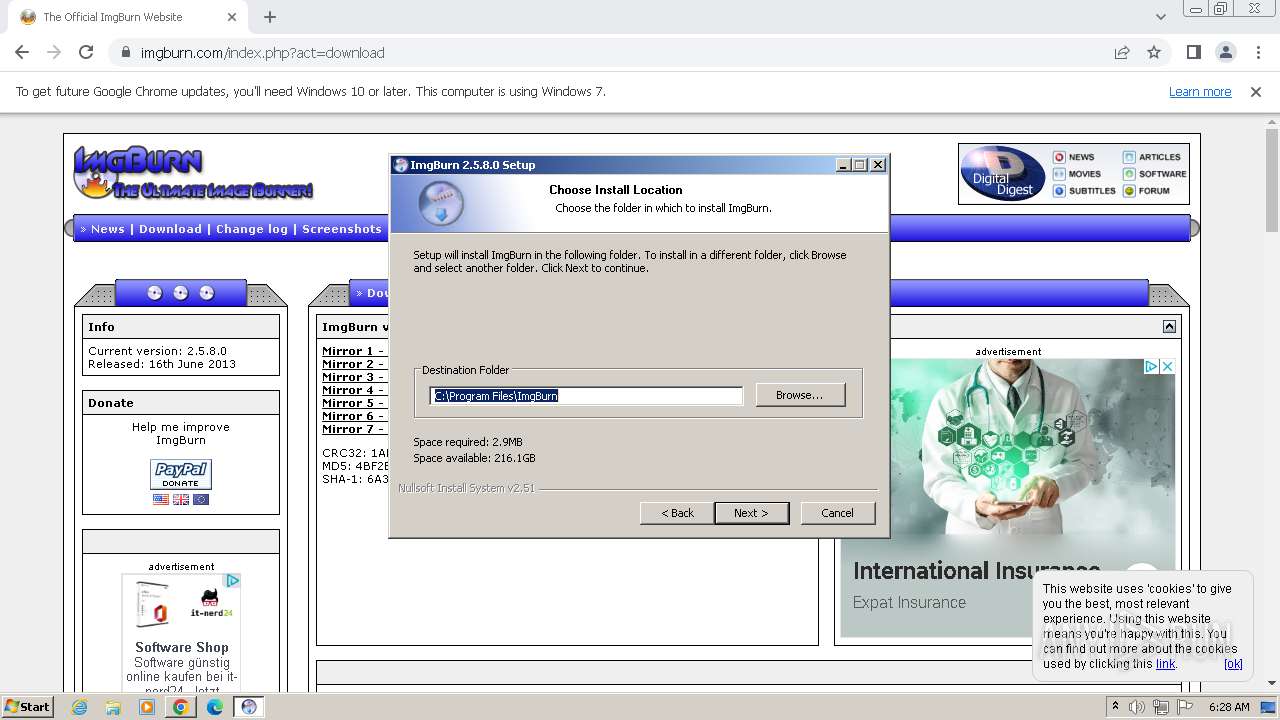Screen dimensions: 1280x720
Task: Close the insurance advertisement with X
Action: [1167, 367]
